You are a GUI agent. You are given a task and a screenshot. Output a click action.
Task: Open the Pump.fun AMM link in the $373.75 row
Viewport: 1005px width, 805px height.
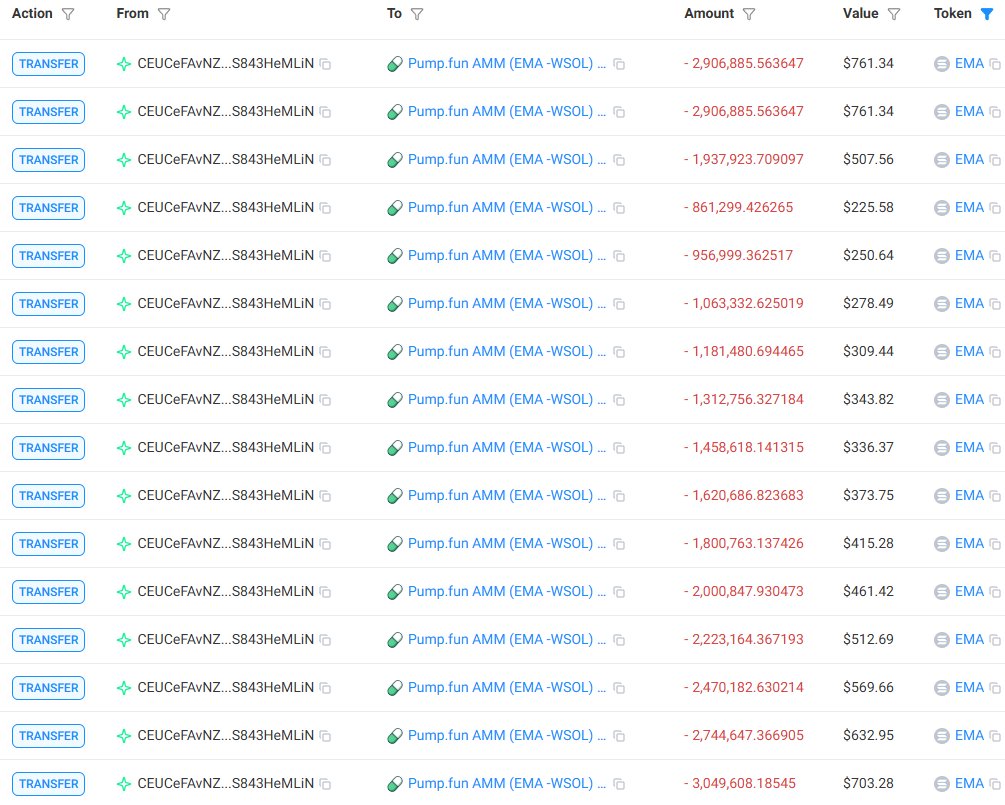pos(506,496)
